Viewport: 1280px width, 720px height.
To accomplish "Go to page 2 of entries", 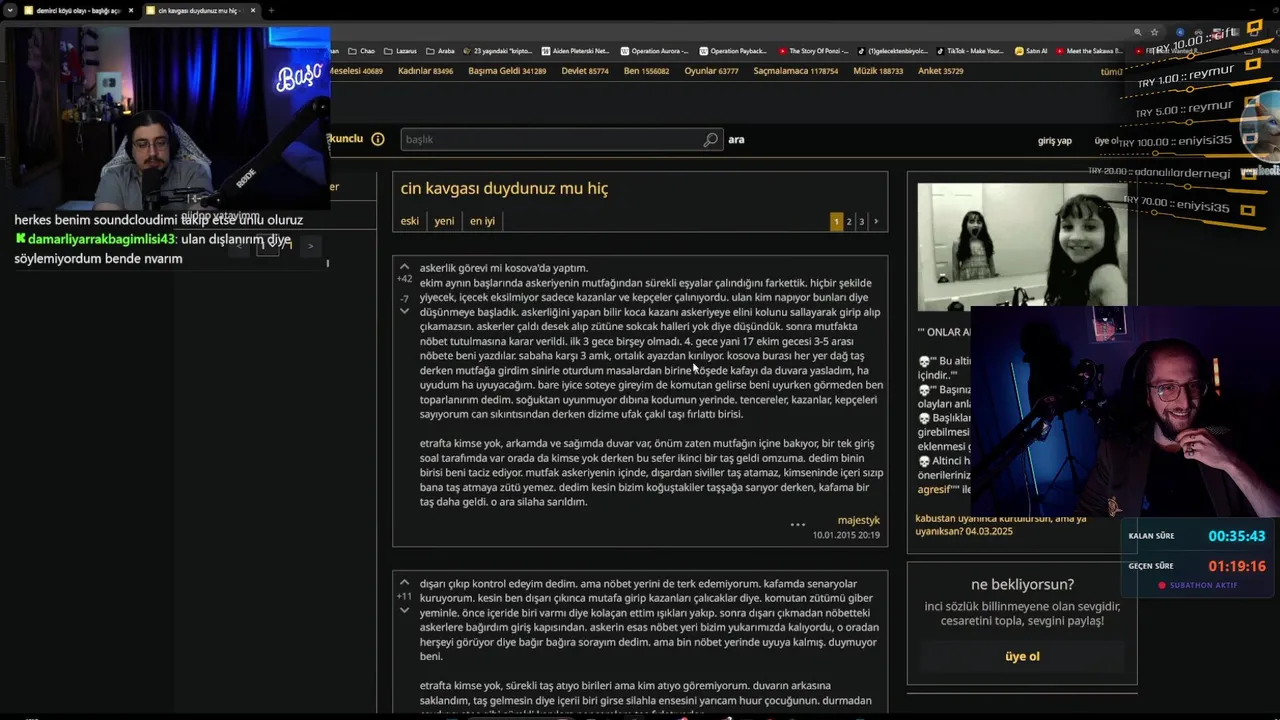I will tap(849, 221).
